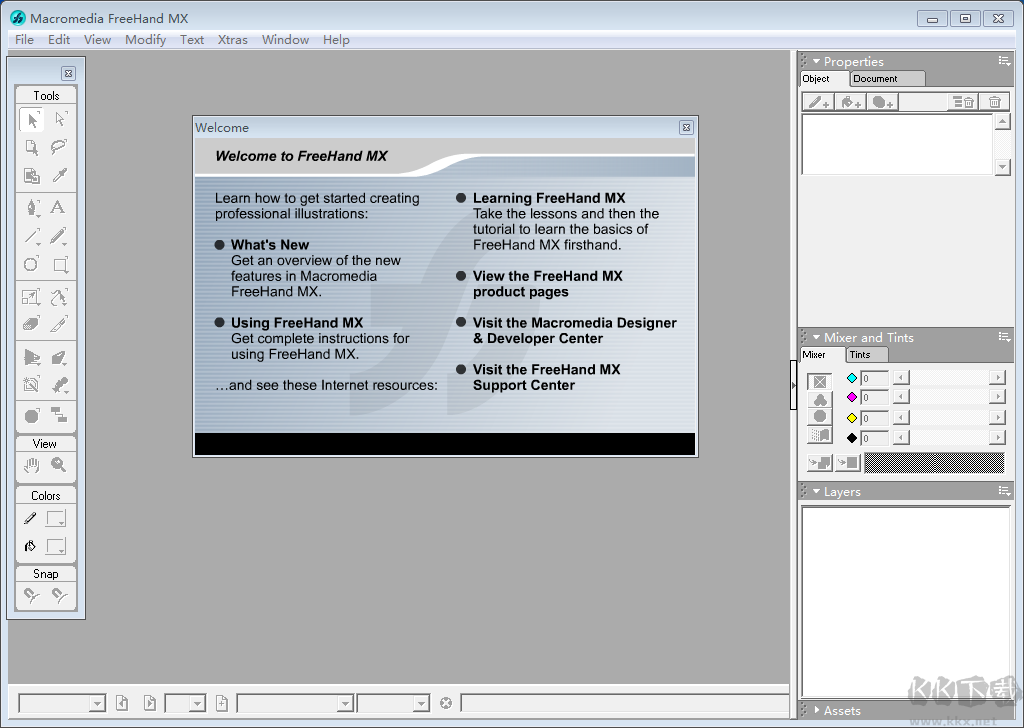Switch Mixer to RGB mode button
Viewport: 1024px width, 728px height.
pyautogui.click(x=820, y=400)
